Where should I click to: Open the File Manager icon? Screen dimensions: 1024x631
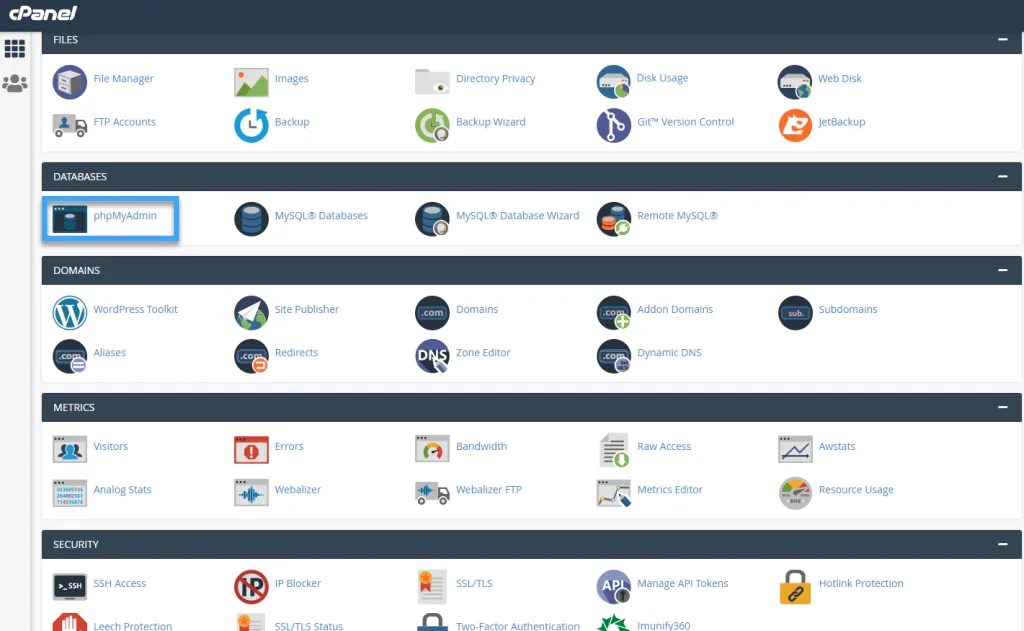[x=69, y=82]
